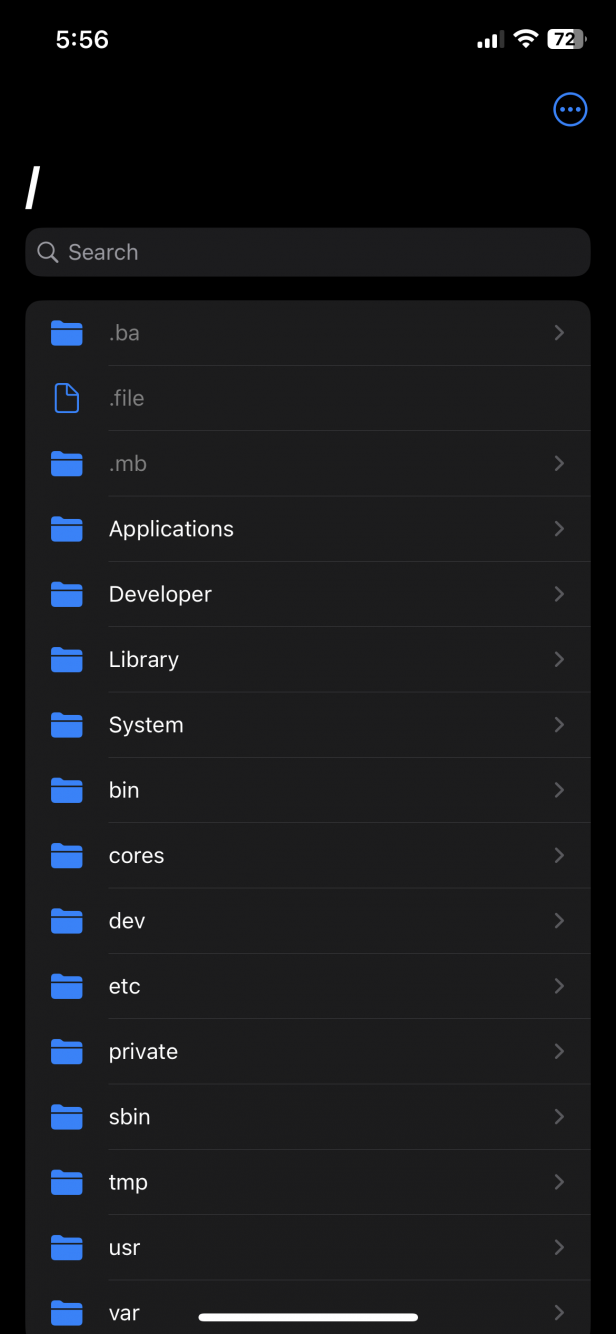This screenshot has height=1334, width=616.
Task: Open the Applications label
Action: [171, 529]
